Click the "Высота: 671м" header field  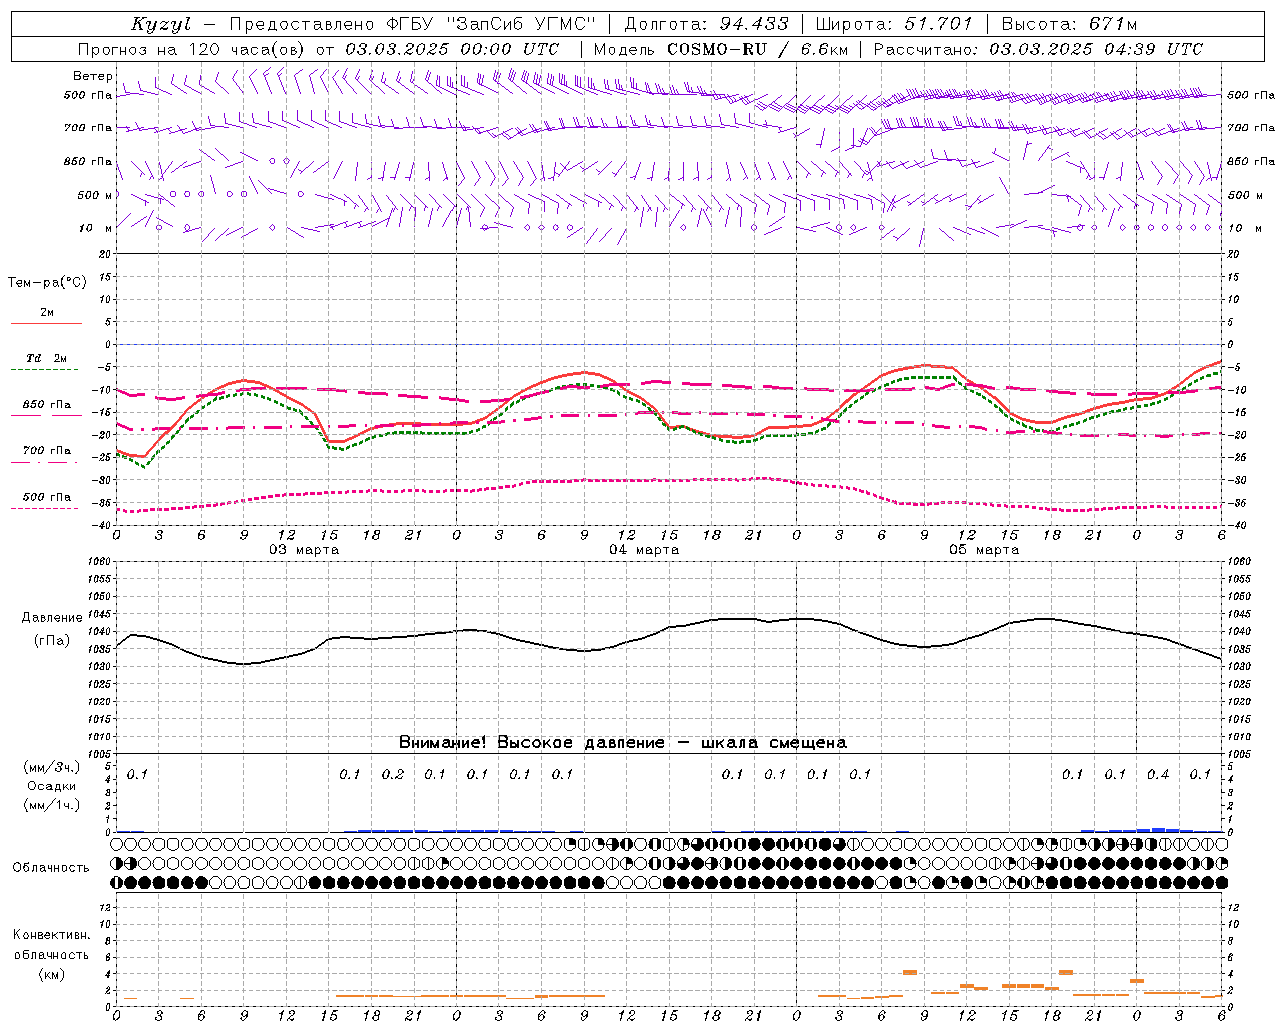click(x=1069, y=24)
